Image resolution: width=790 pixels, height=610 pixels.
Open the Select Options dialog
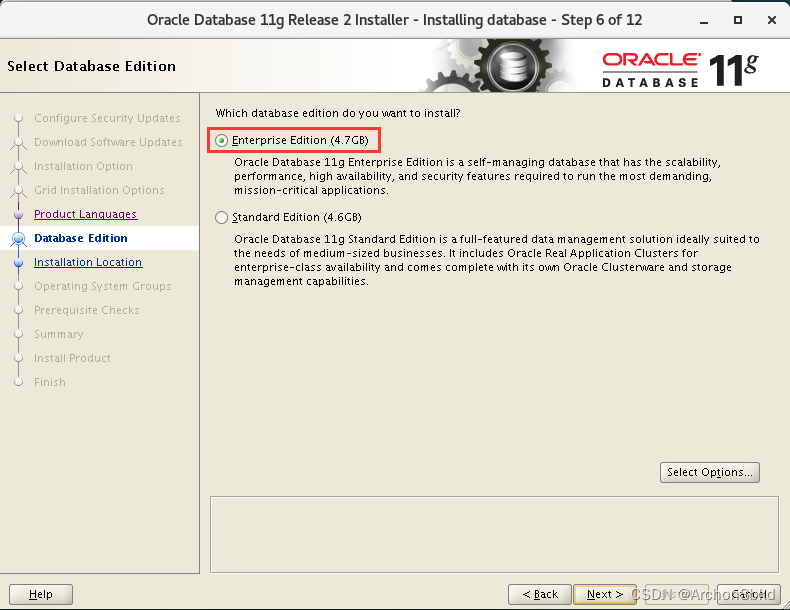click(x=709, y=472)
